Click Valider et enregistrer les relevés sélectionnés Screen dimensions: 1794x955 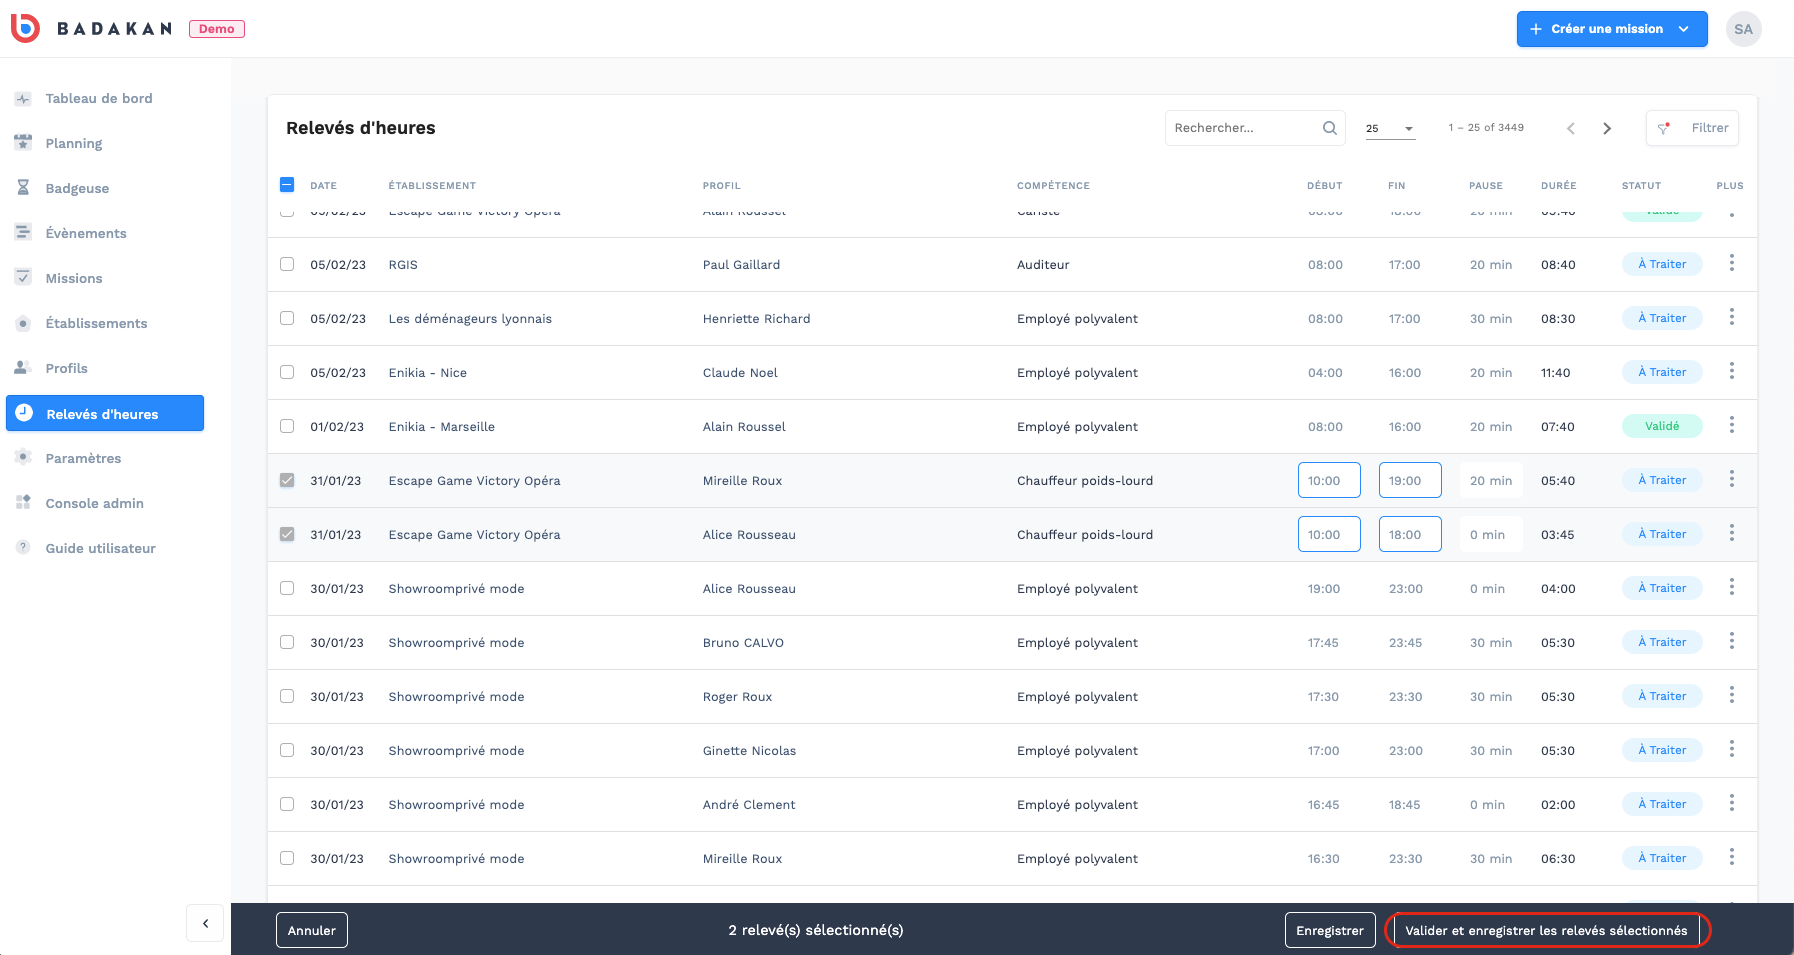coord(1546,930)
